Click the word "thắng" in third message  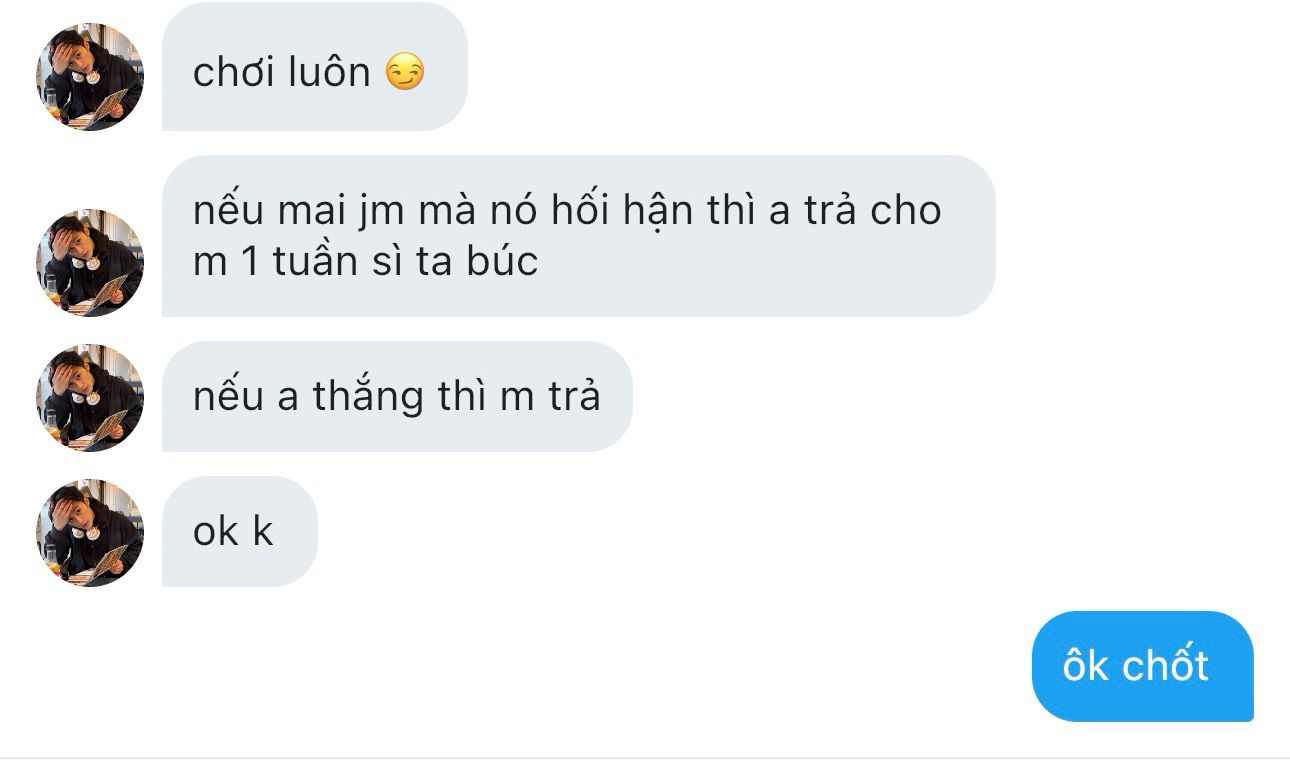[368, 397]
